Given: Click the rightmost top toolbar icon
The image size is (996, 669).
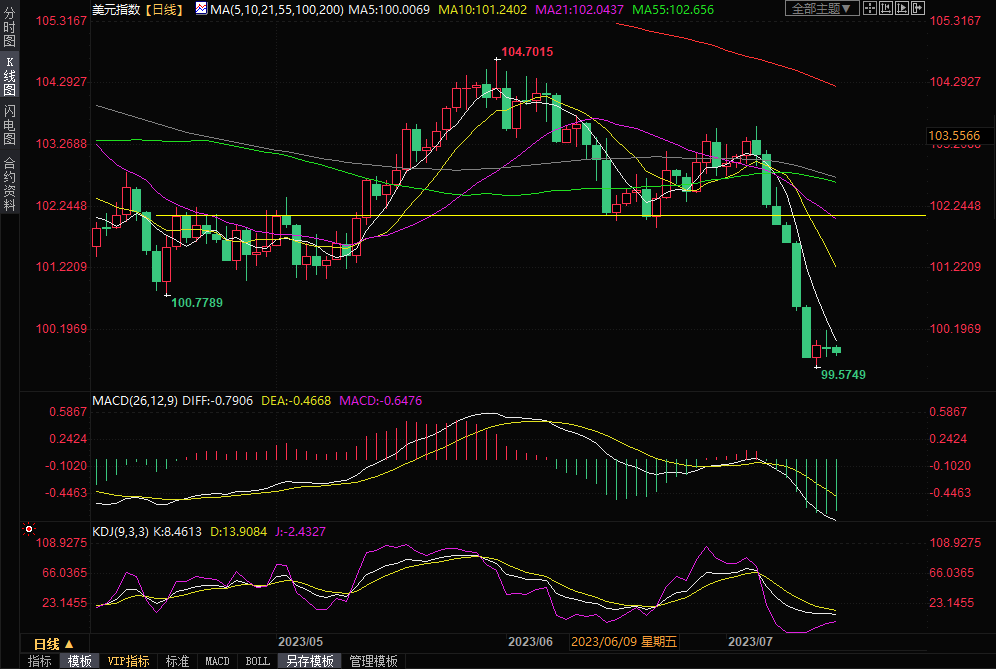Looking at the screenshot, I should click(917, 9).
